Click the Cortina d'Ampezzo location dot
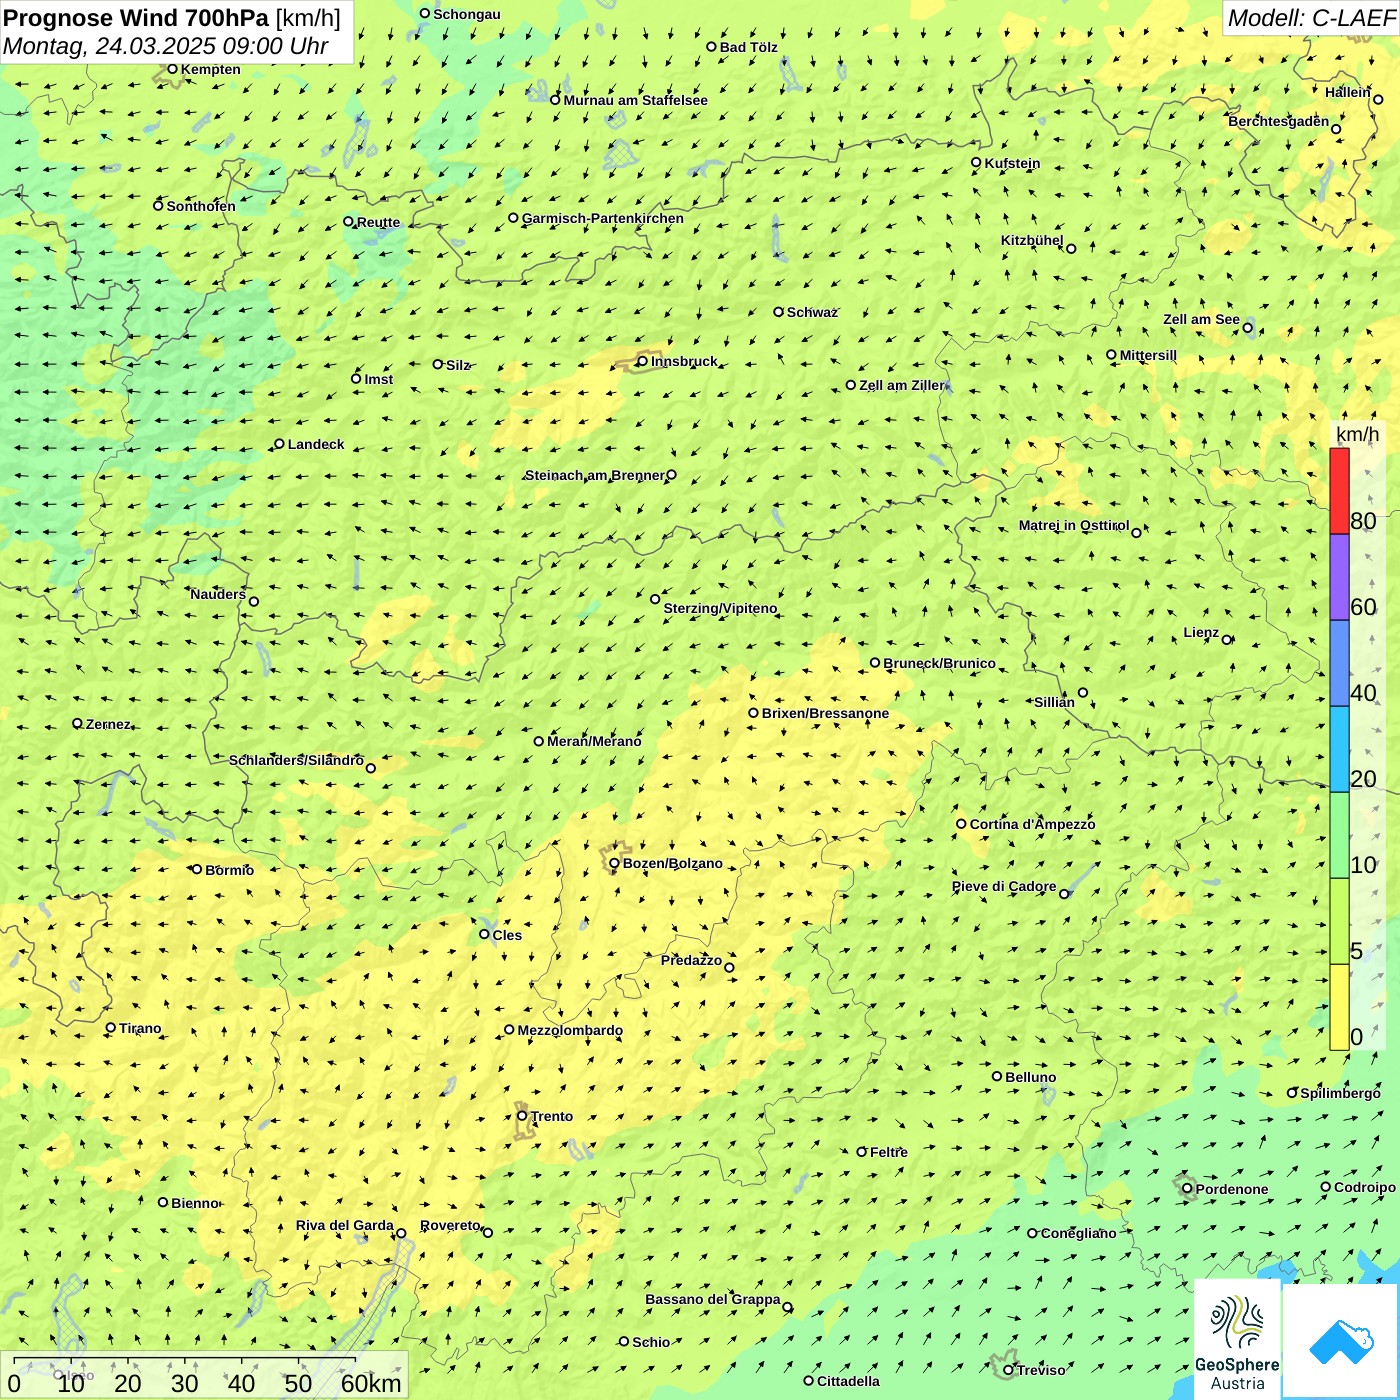The height and width of the screenshot is (1400, 1400). [x=961, y=824]
